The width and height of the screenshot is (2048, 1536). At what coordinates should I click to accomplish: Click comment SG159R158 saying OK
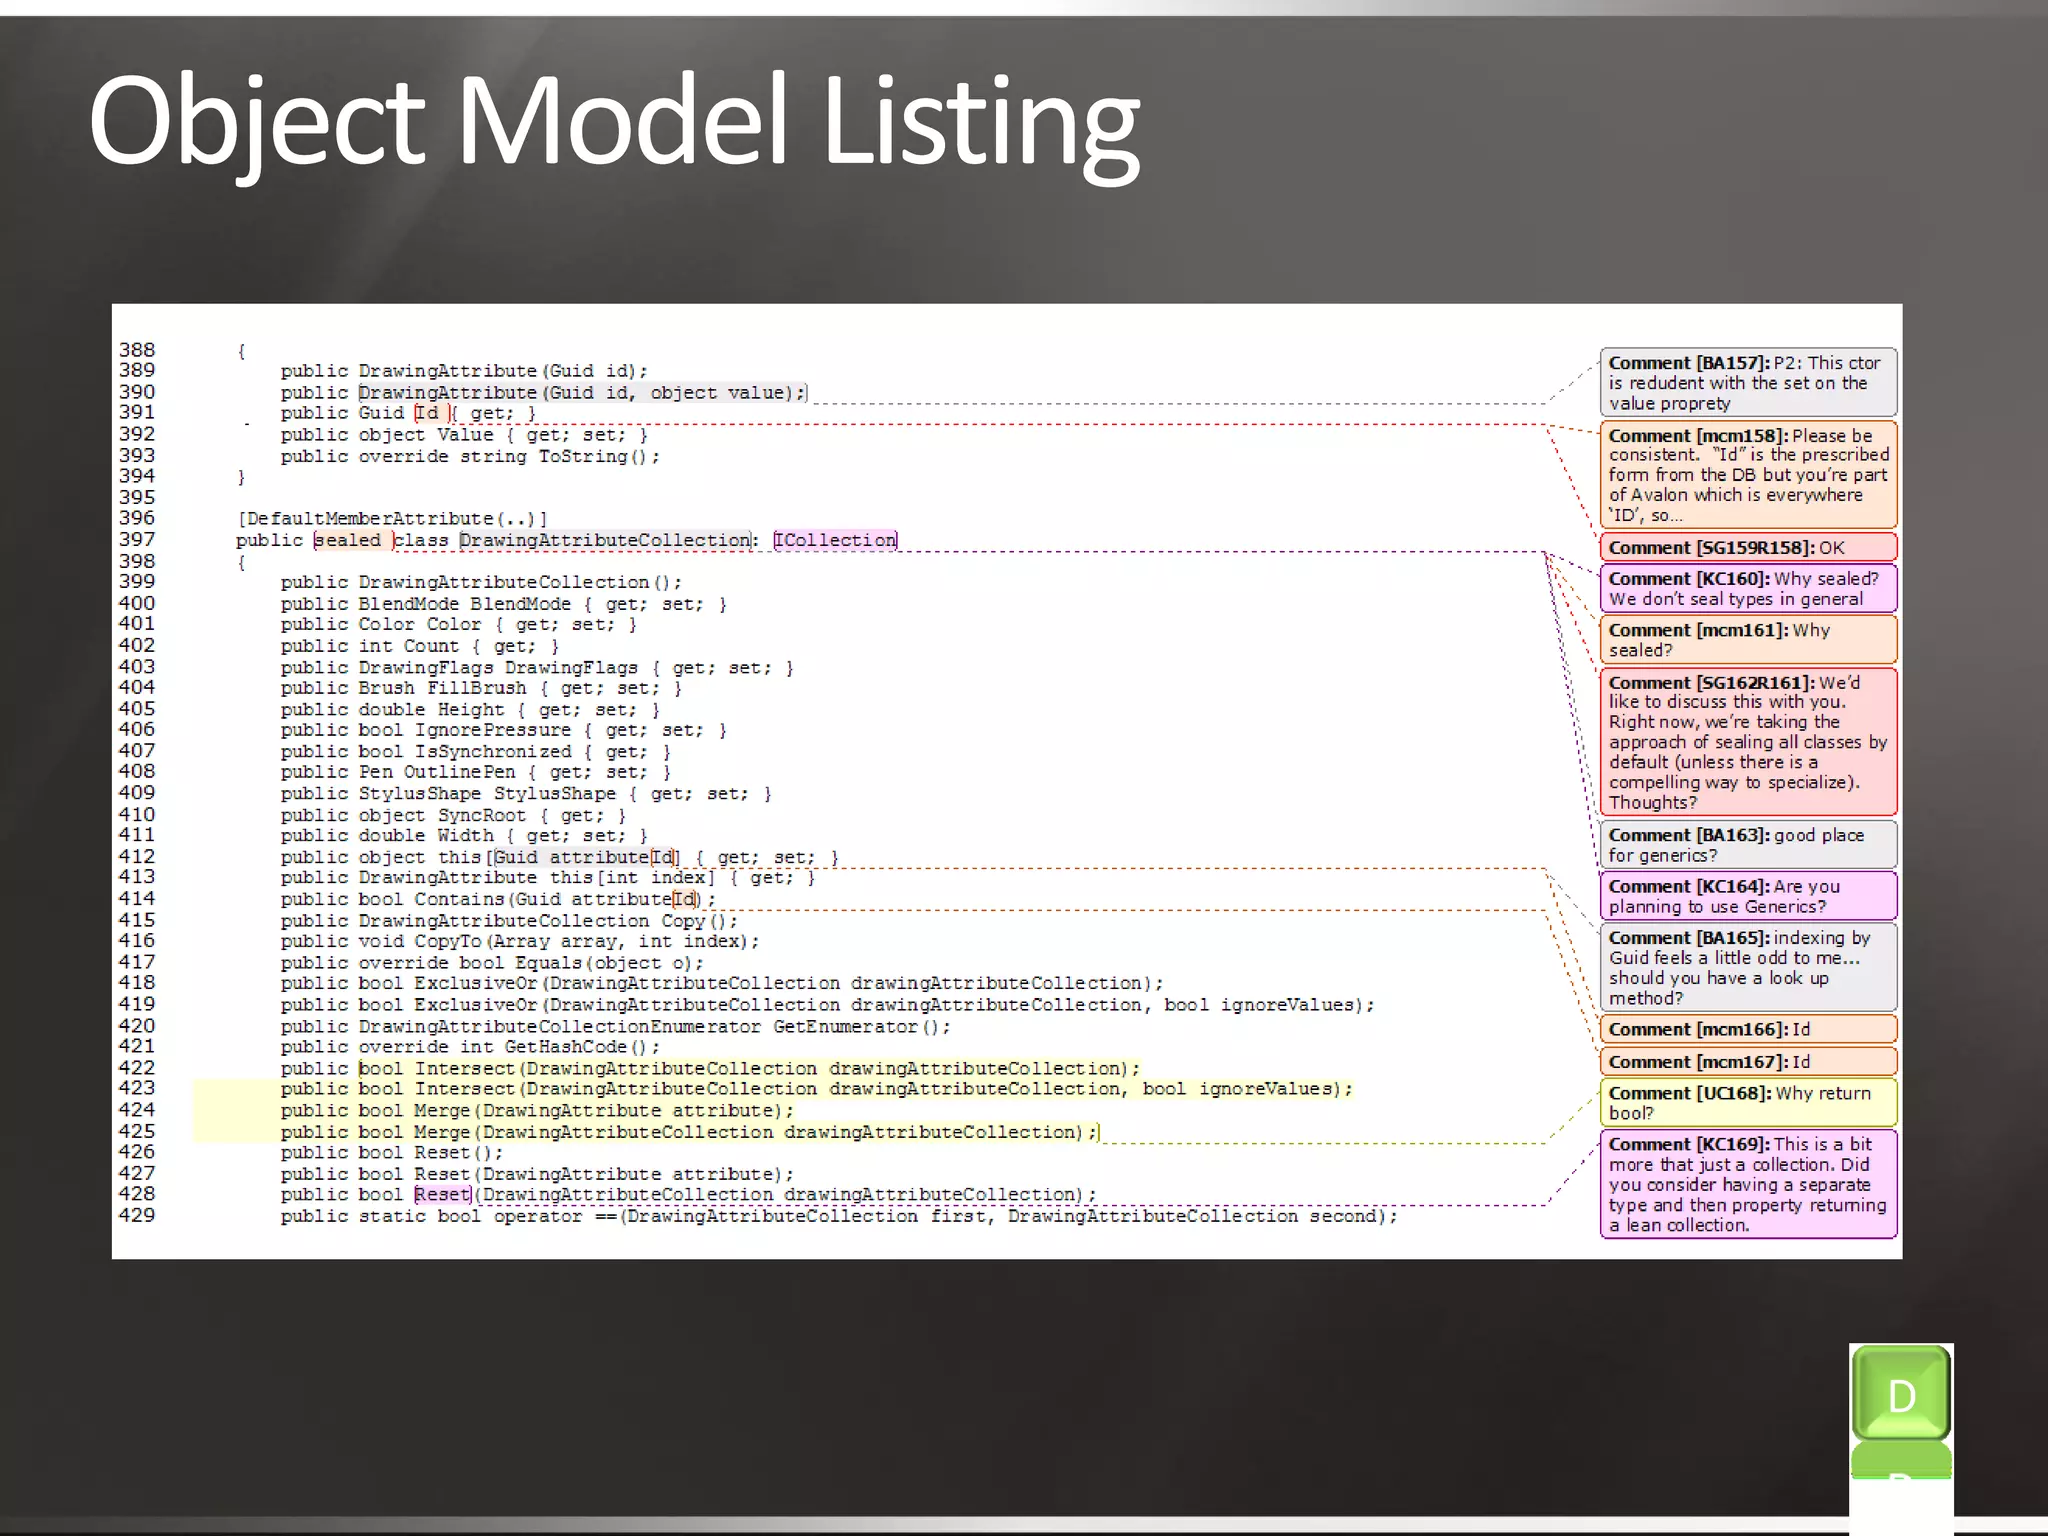(x=1747, y=547)
